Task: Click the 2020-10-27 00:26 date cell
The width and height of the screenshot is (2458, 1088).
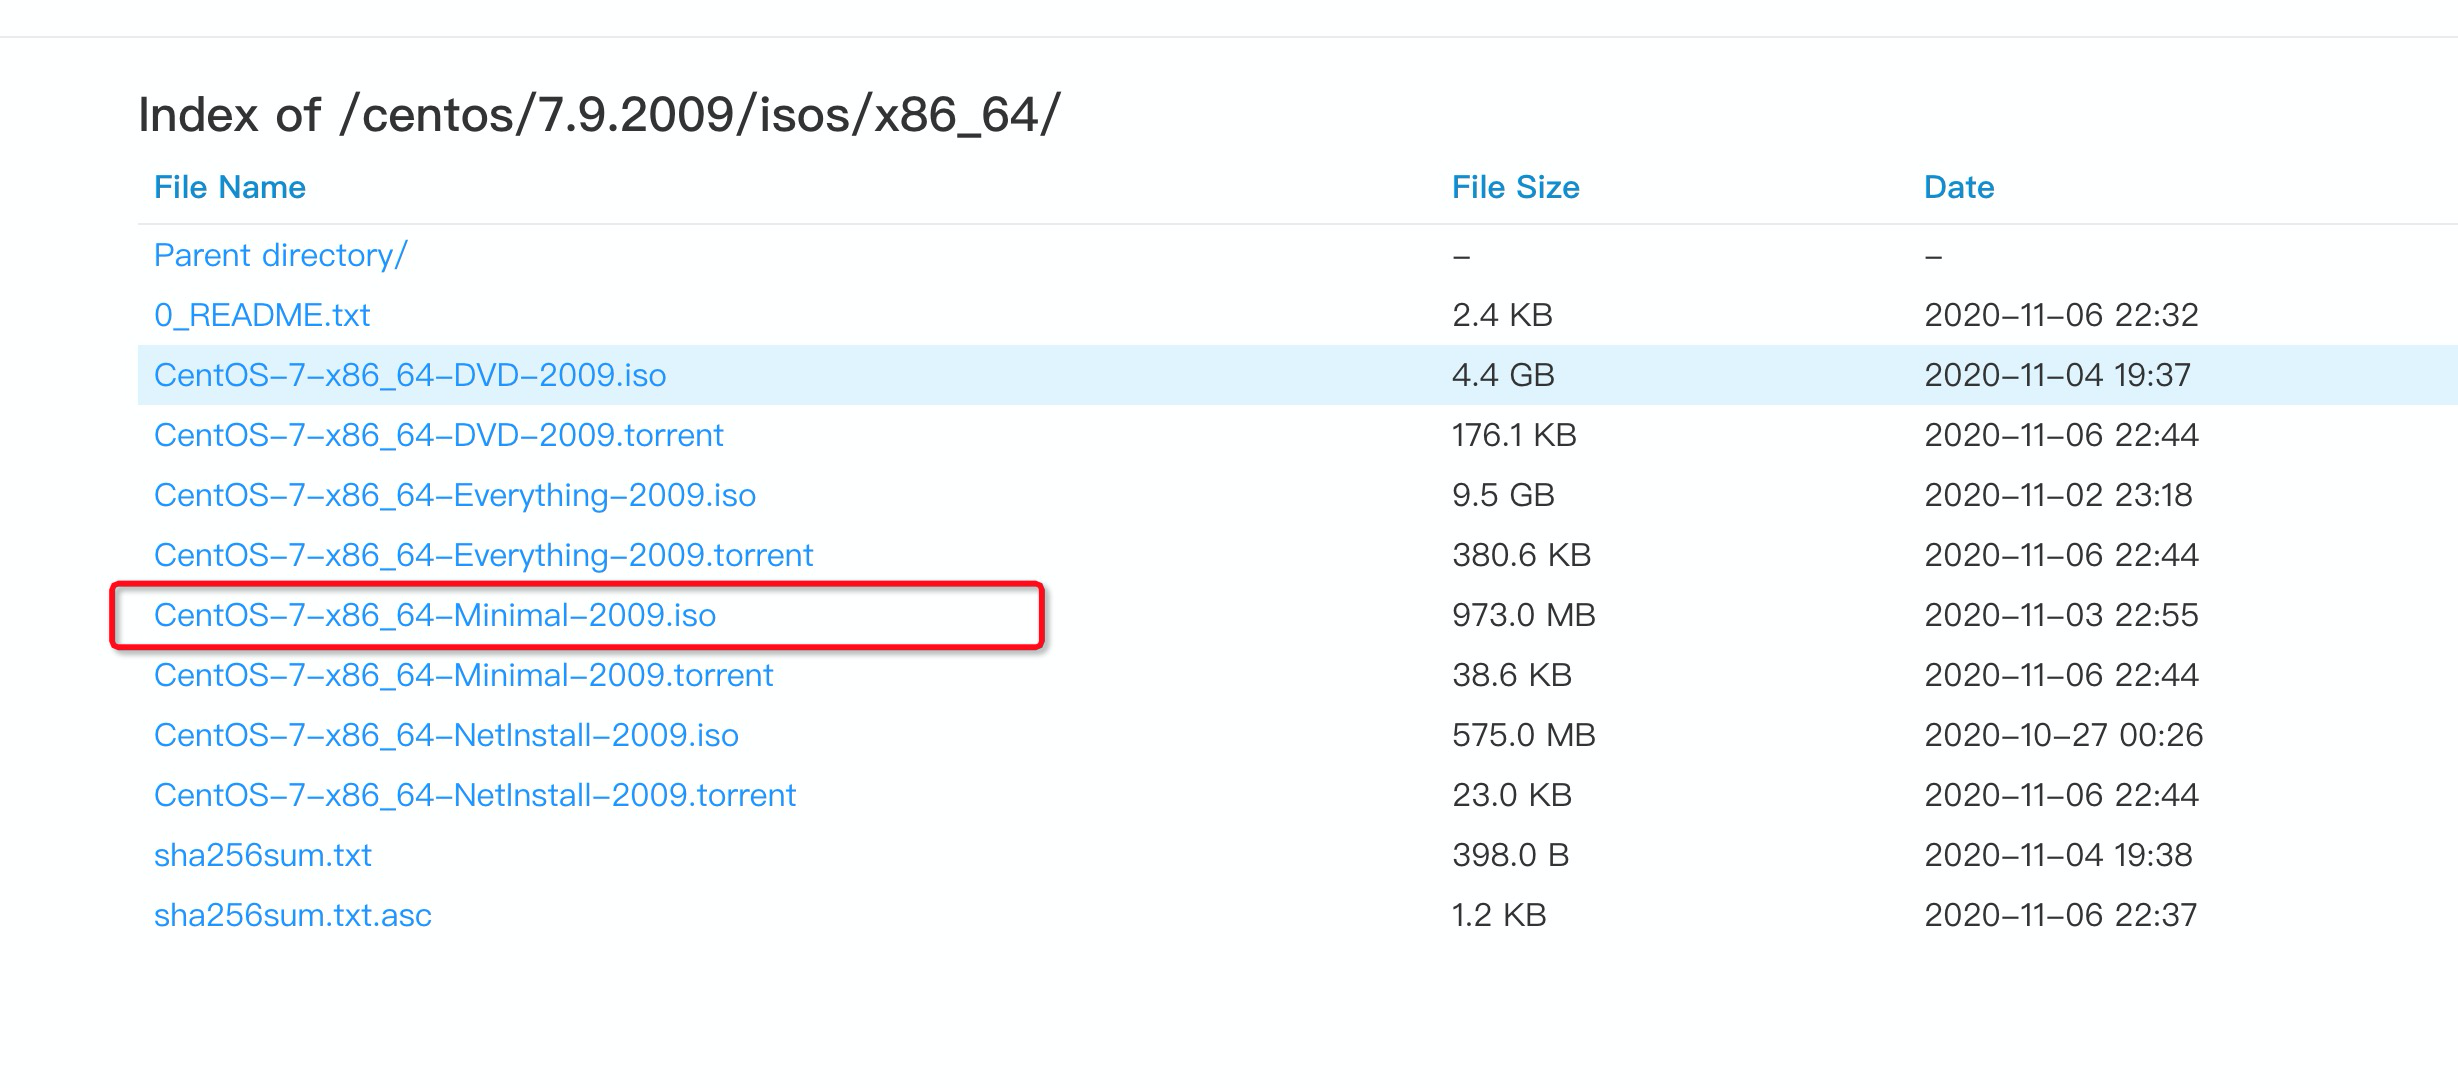Action: click(x=2063, y=735)
